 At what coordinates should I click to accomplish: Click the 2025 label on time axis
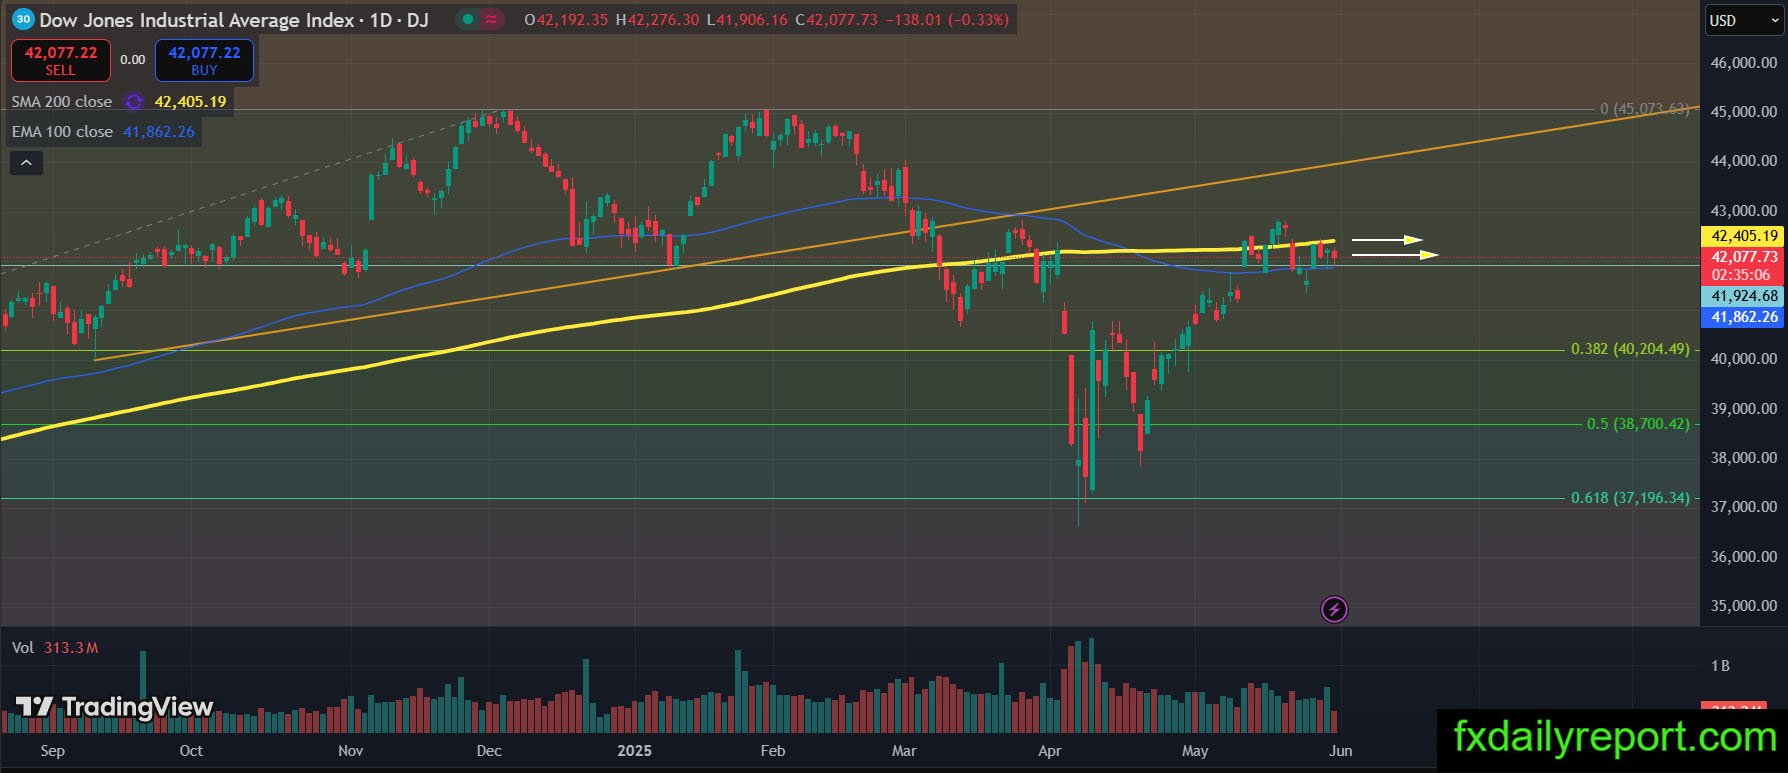click(635, 751)
